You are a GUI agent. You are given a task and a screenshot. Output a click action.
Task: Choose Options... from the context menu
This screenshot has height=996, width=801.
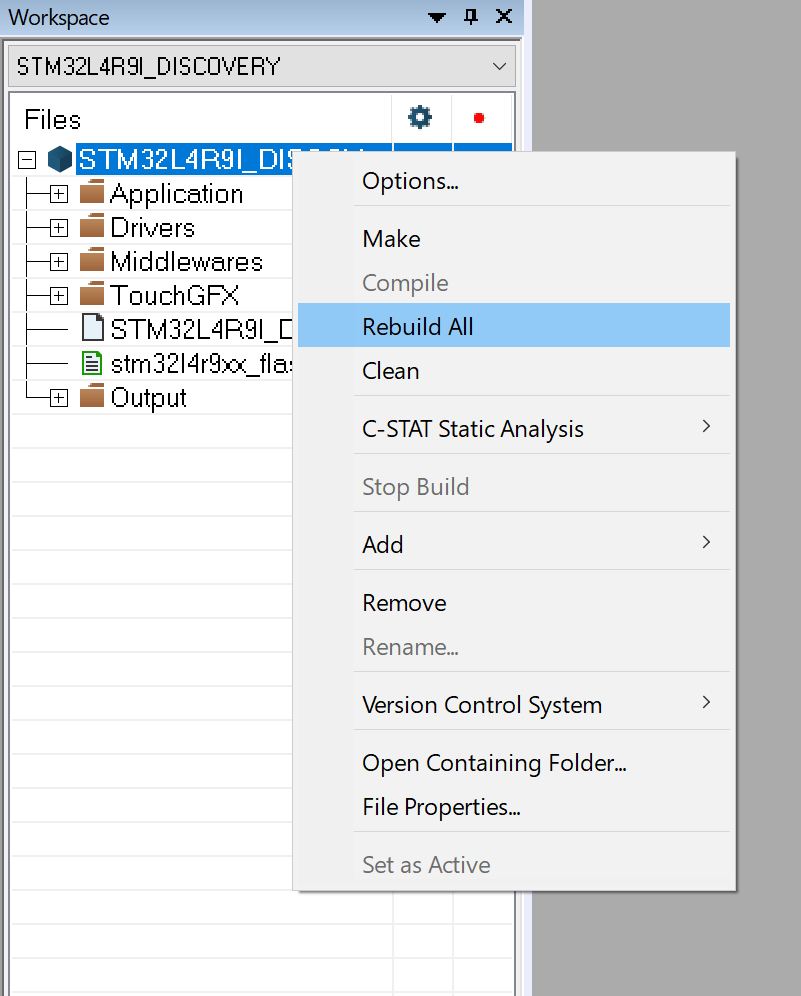[514, 181]
